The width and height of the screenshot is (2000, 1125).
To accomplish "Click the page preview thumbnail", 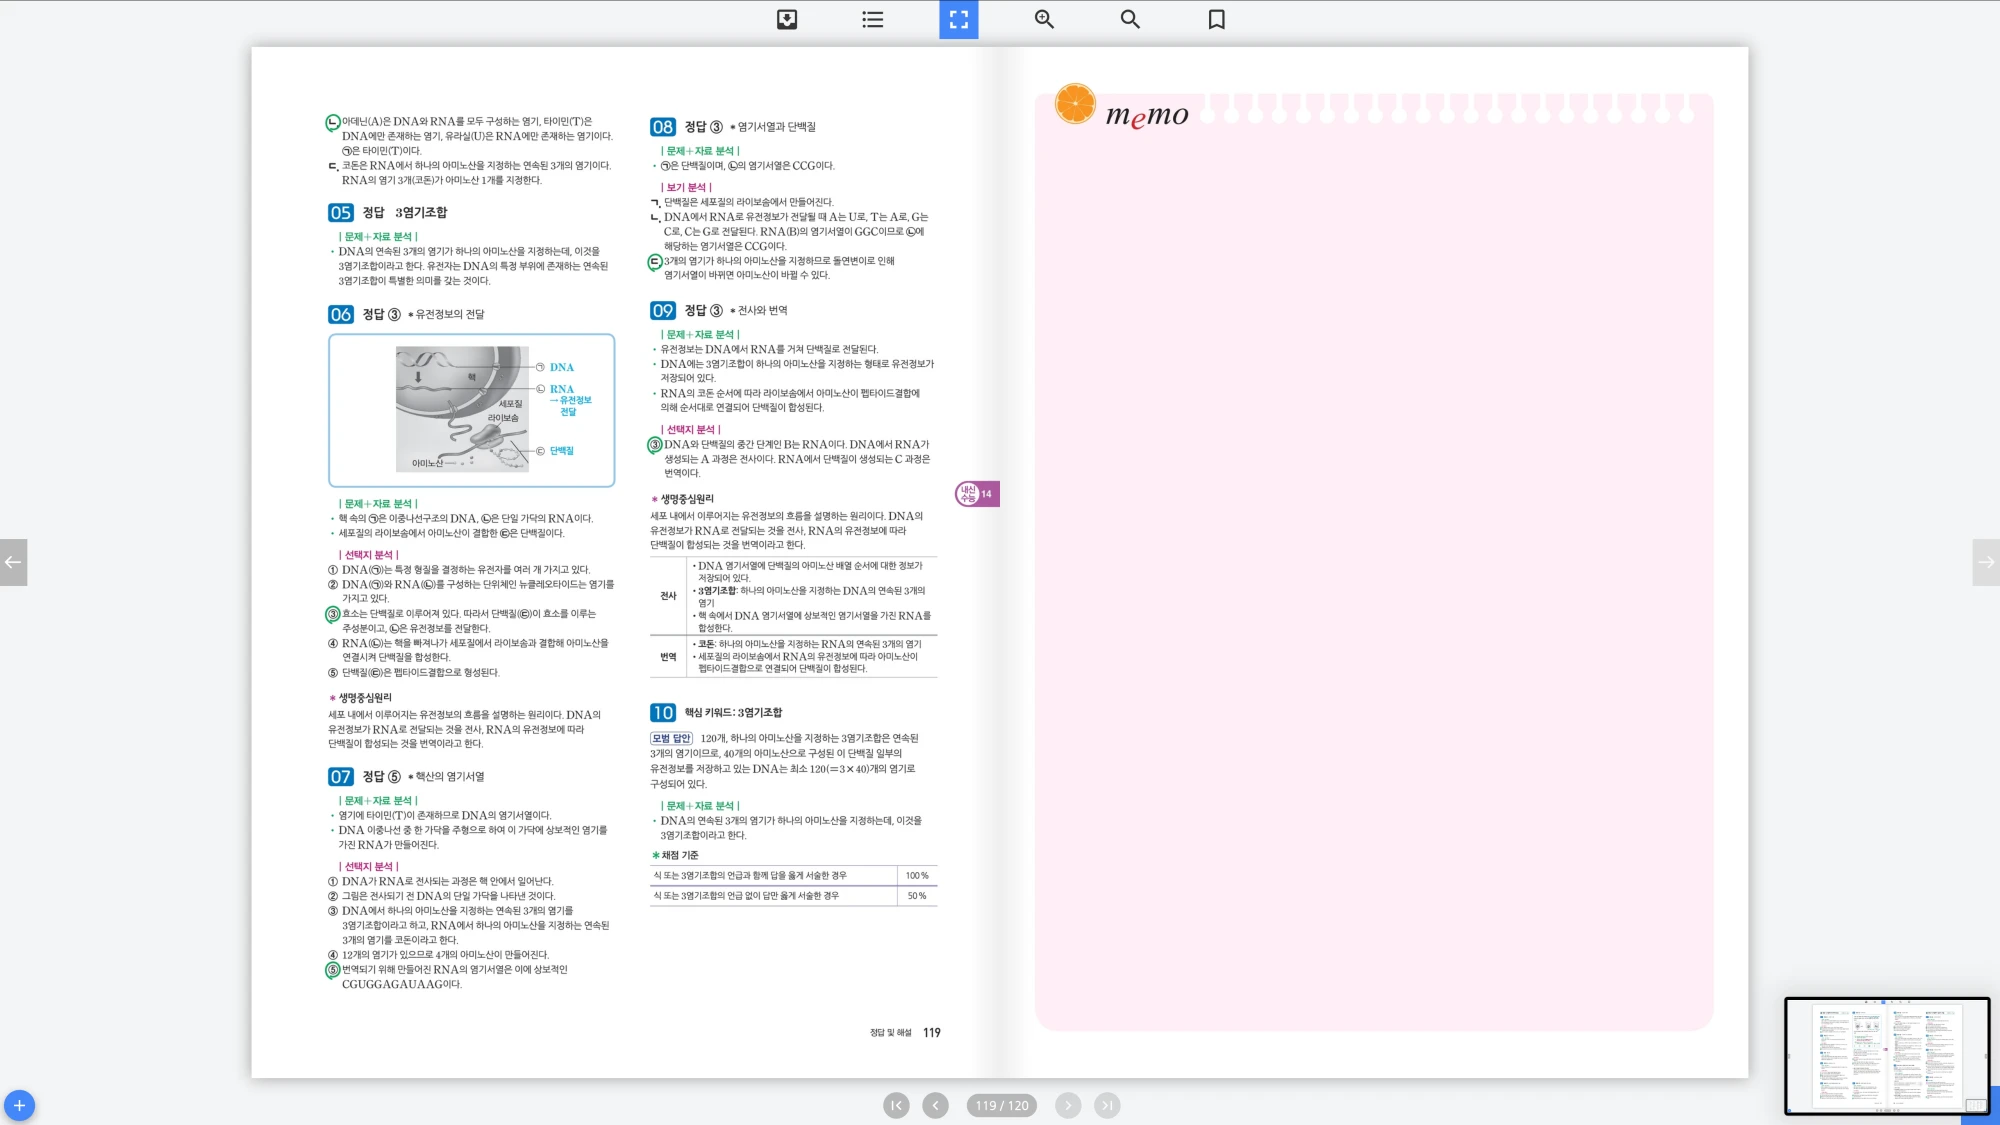I will pos(1886,1055).
